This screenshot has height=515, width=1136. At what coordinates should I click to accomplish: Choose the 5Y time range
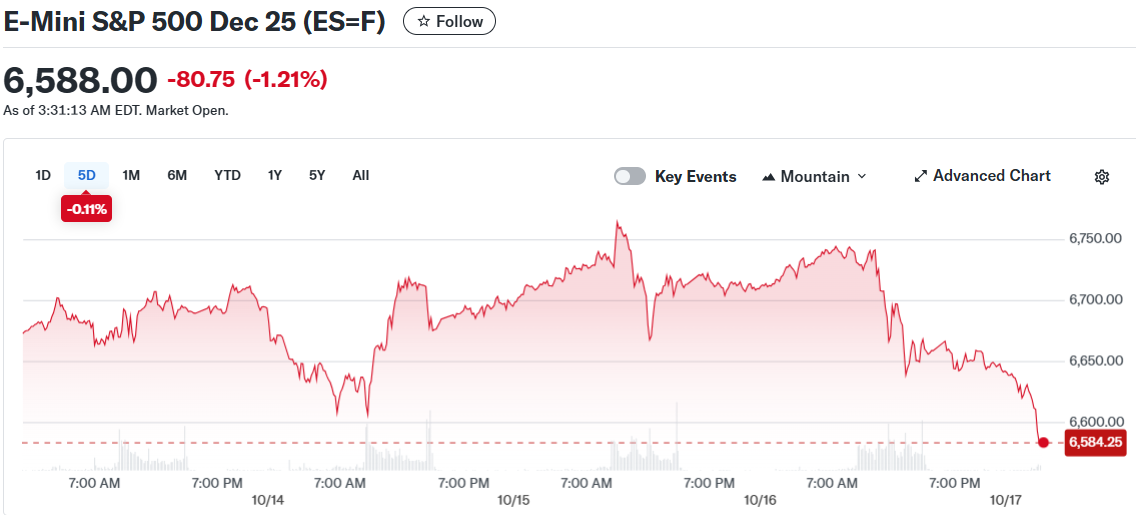pyautogui.click(x=317, y=175)
